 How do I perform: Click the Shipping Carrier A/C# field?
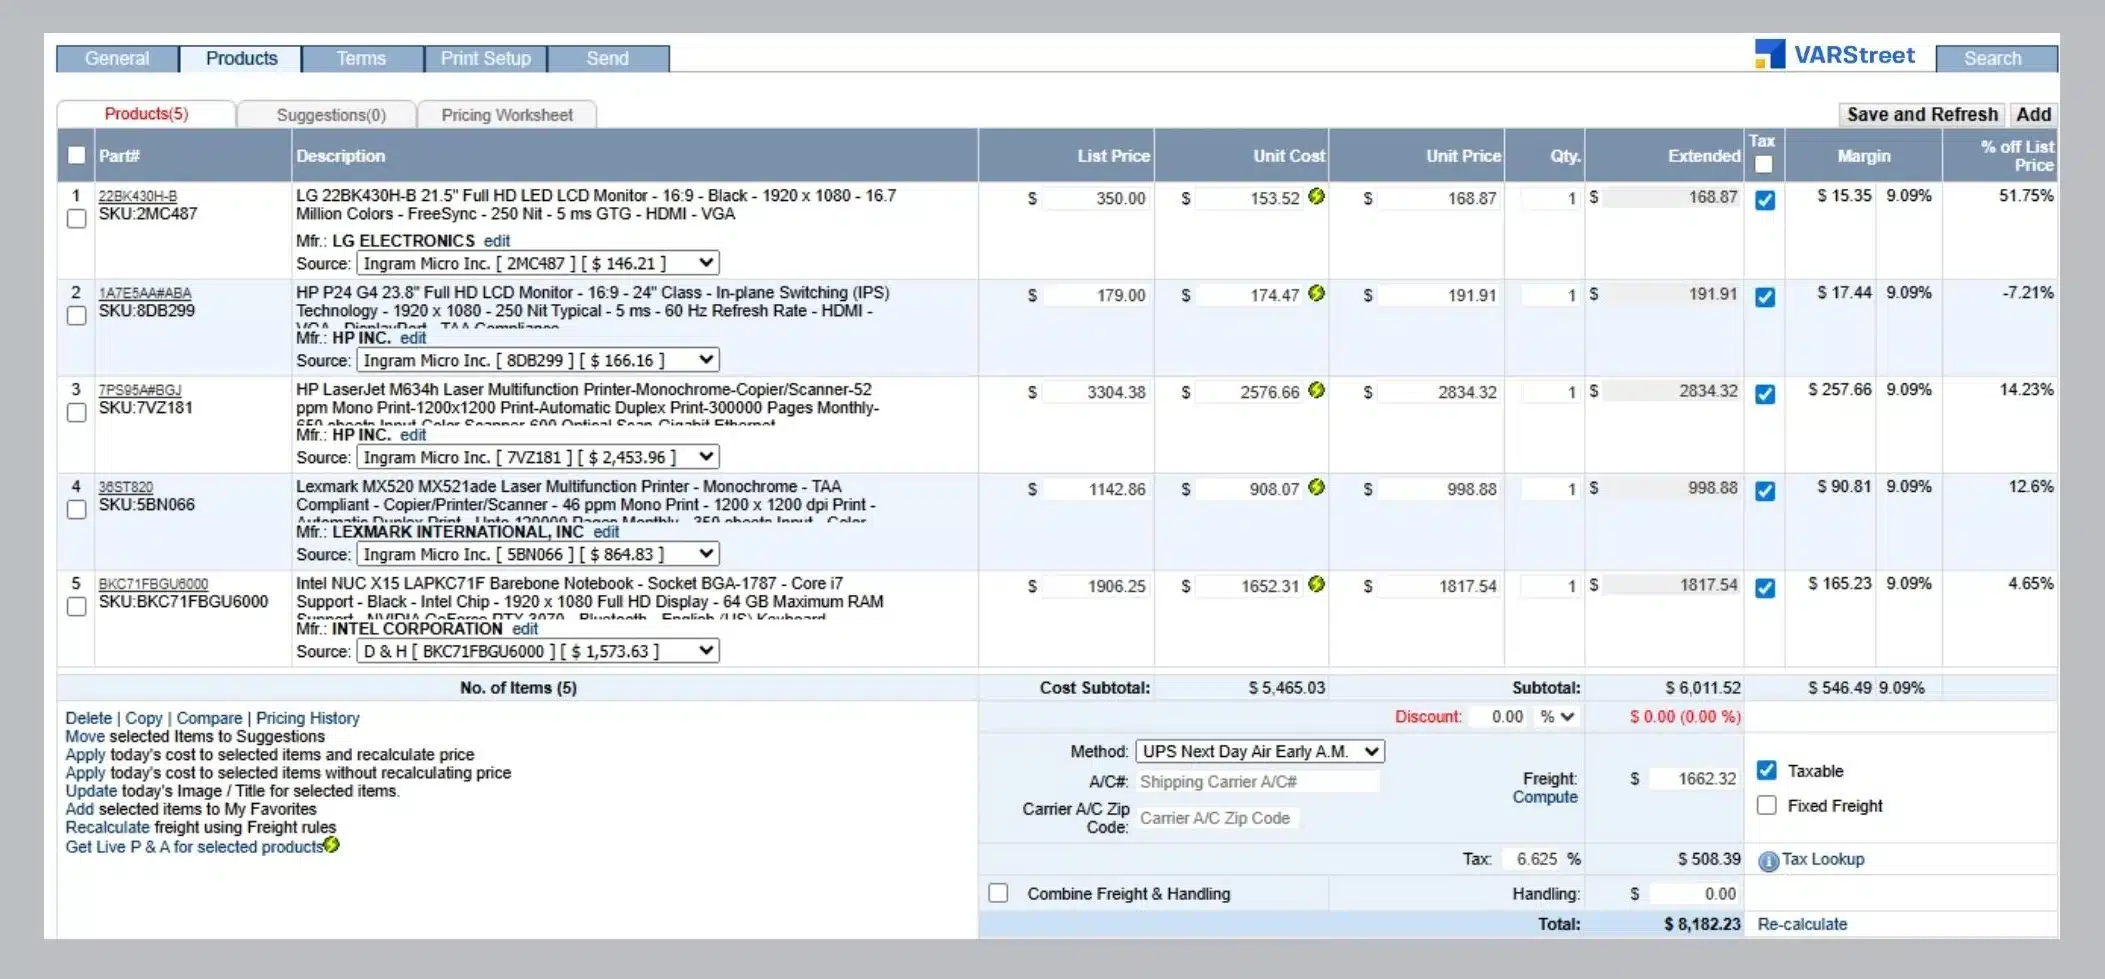(1258, 781)
